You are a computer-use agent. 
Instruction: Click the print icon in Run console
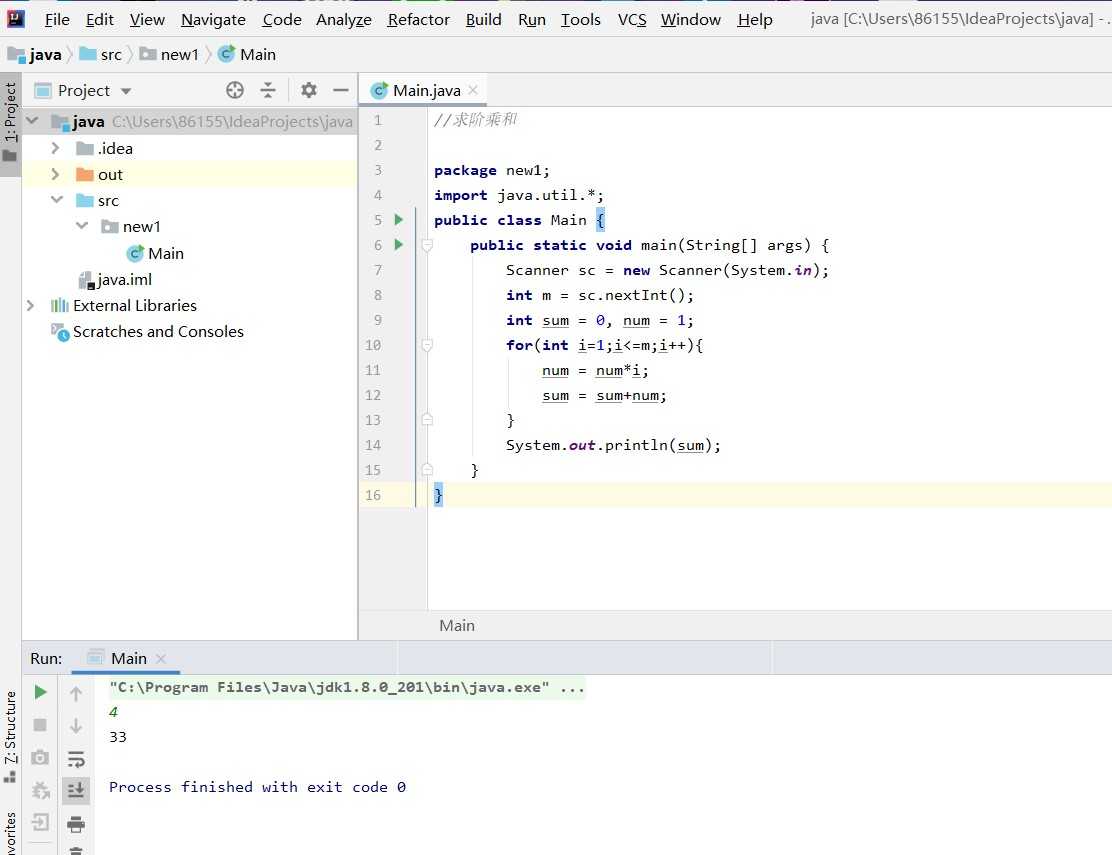coord(76,823)
